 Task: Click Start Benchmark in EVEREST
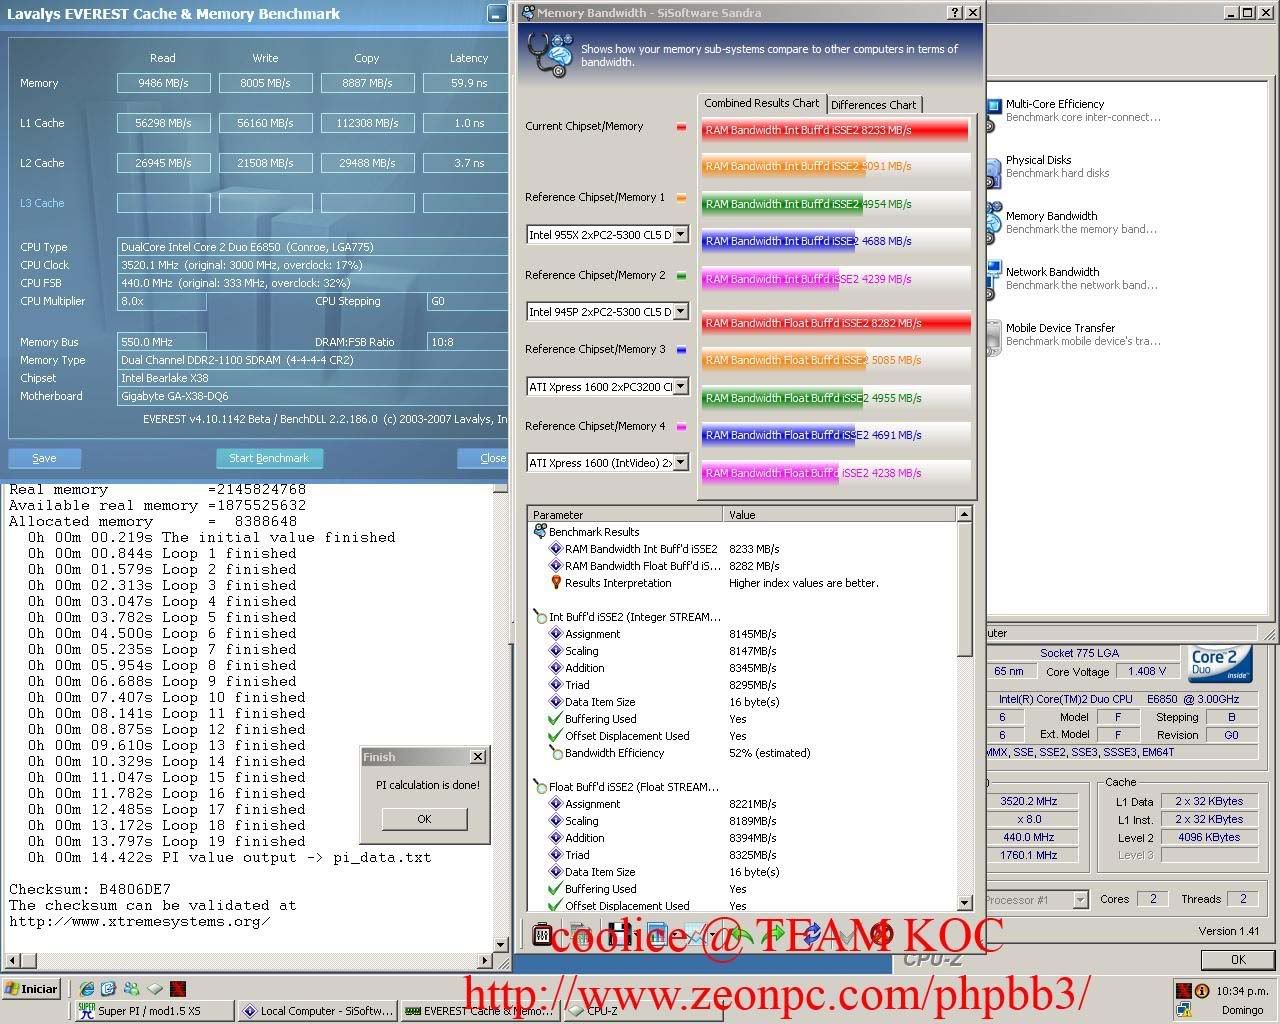(269, 458)
